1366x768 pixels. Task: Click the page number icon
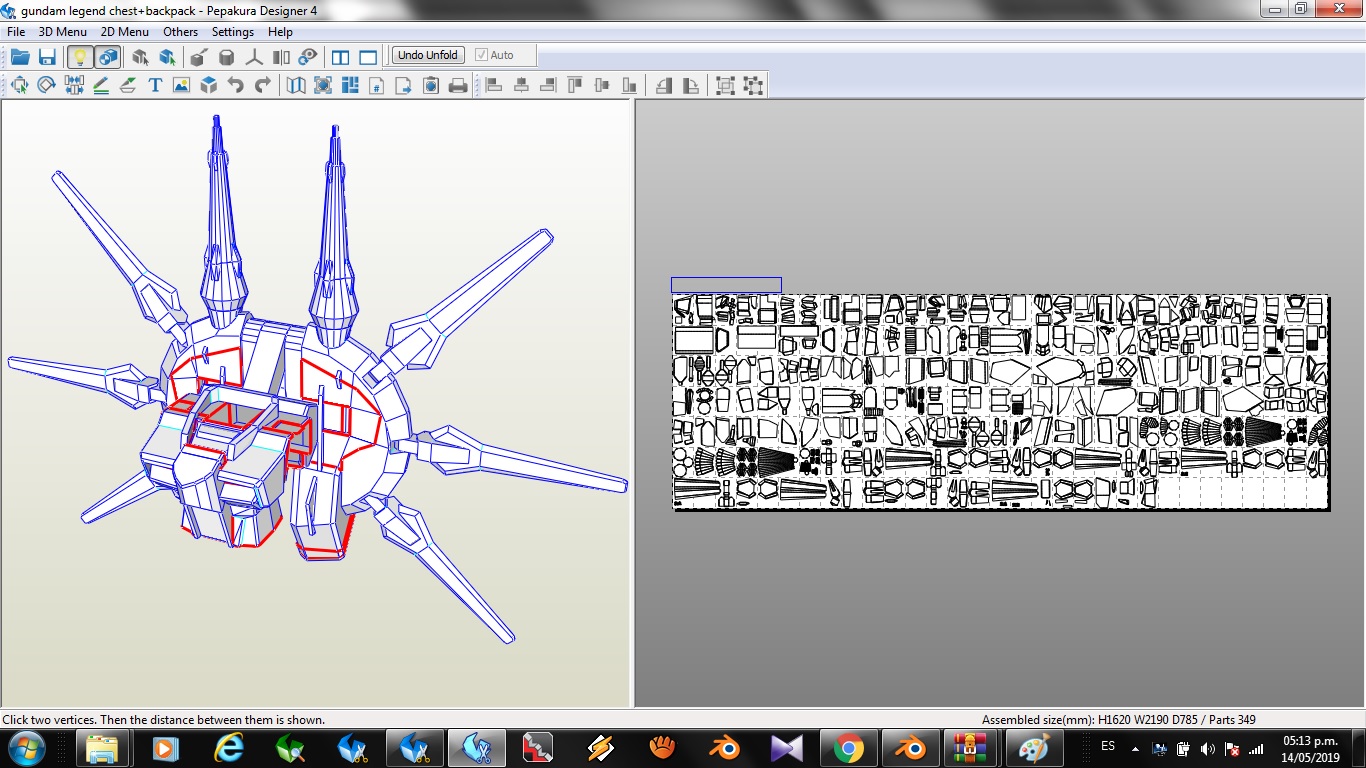[377, 85]
